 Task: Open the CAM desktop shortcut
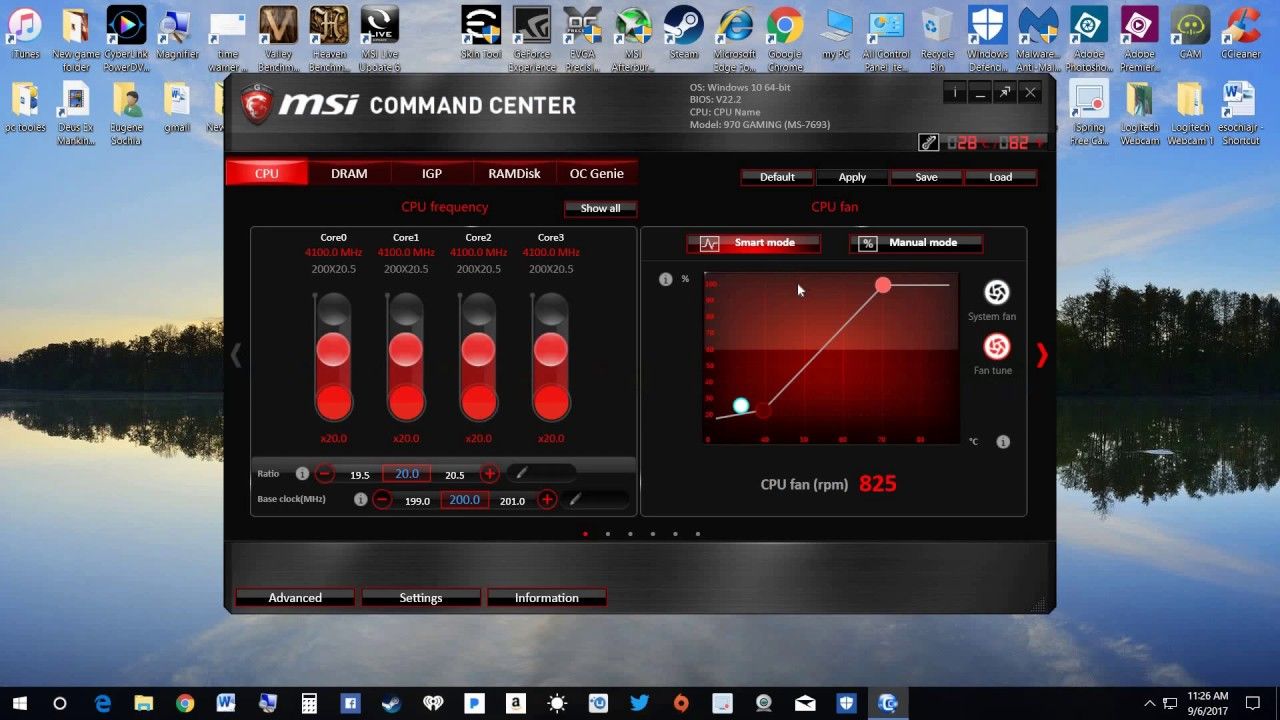coord(1190,33)
